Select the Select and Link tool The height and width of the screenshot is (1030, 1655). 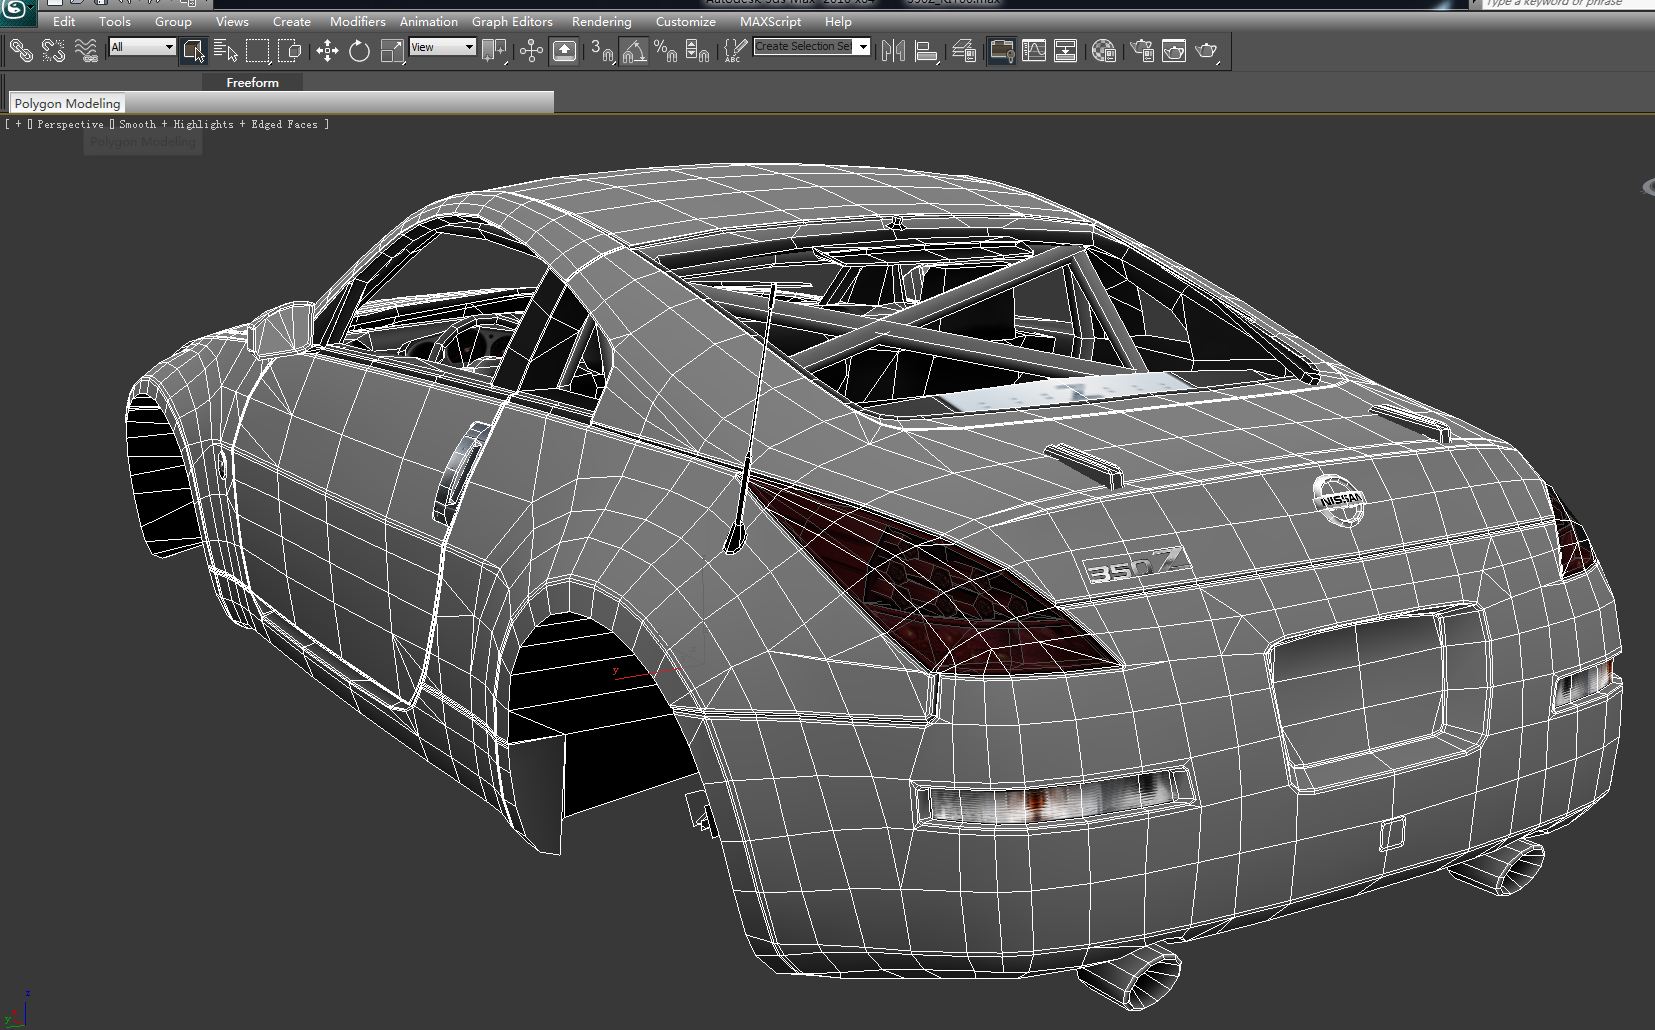tap(20, 50)
